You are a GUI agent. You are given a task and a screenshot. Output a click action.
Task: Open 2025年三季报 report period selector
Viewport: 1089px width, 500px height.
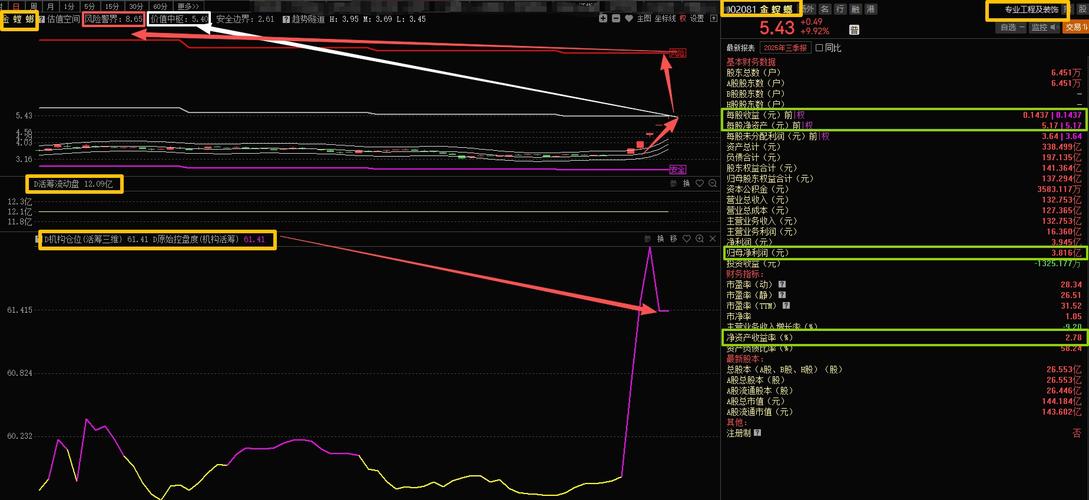click(785, 48)
